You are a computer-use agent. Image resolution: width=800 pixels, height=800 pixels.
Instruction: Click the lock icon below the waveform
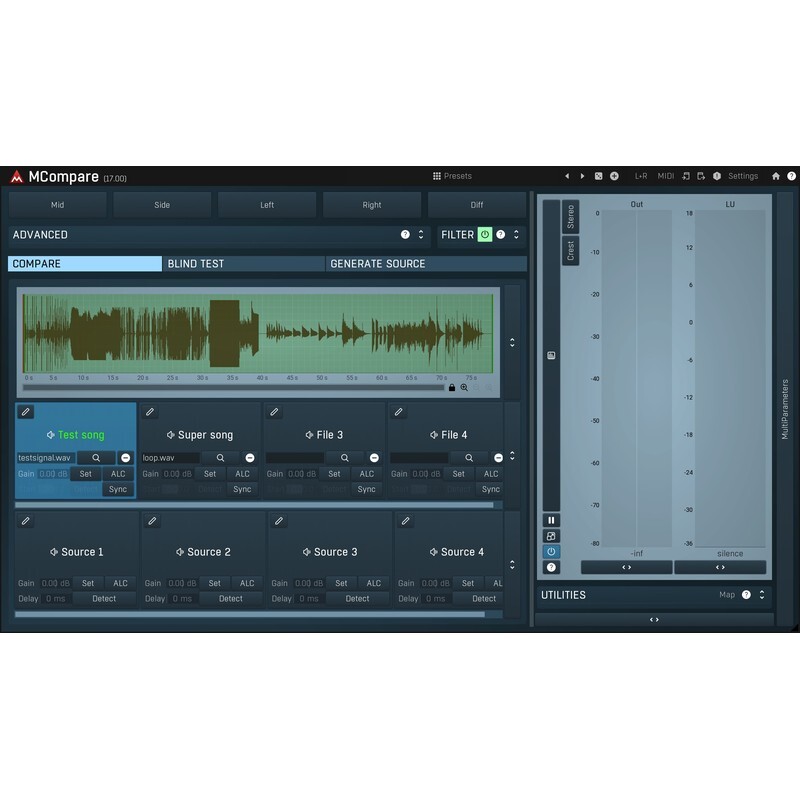tap(452, 387)
